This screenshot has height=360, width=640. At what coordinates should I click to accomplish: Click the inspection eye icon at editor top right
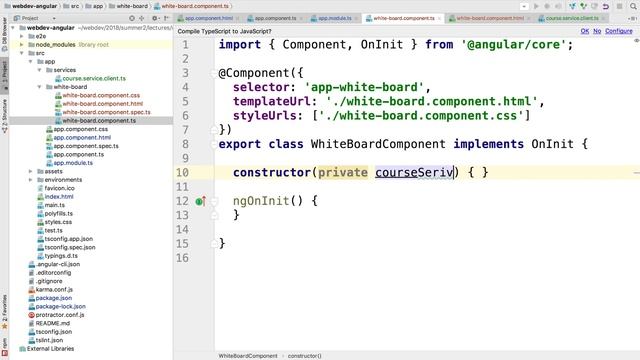click(636, 41)
